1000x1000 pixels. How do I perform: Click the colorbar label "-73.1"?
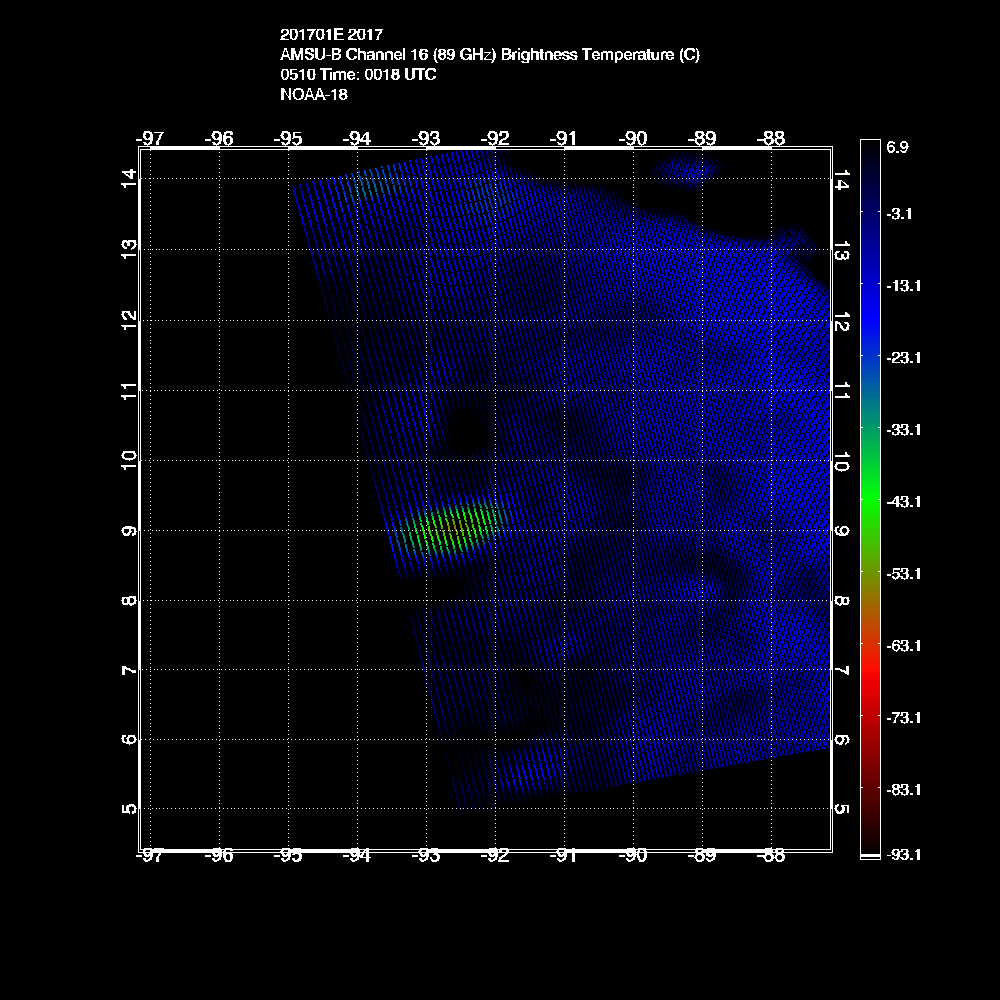point(904,718)
